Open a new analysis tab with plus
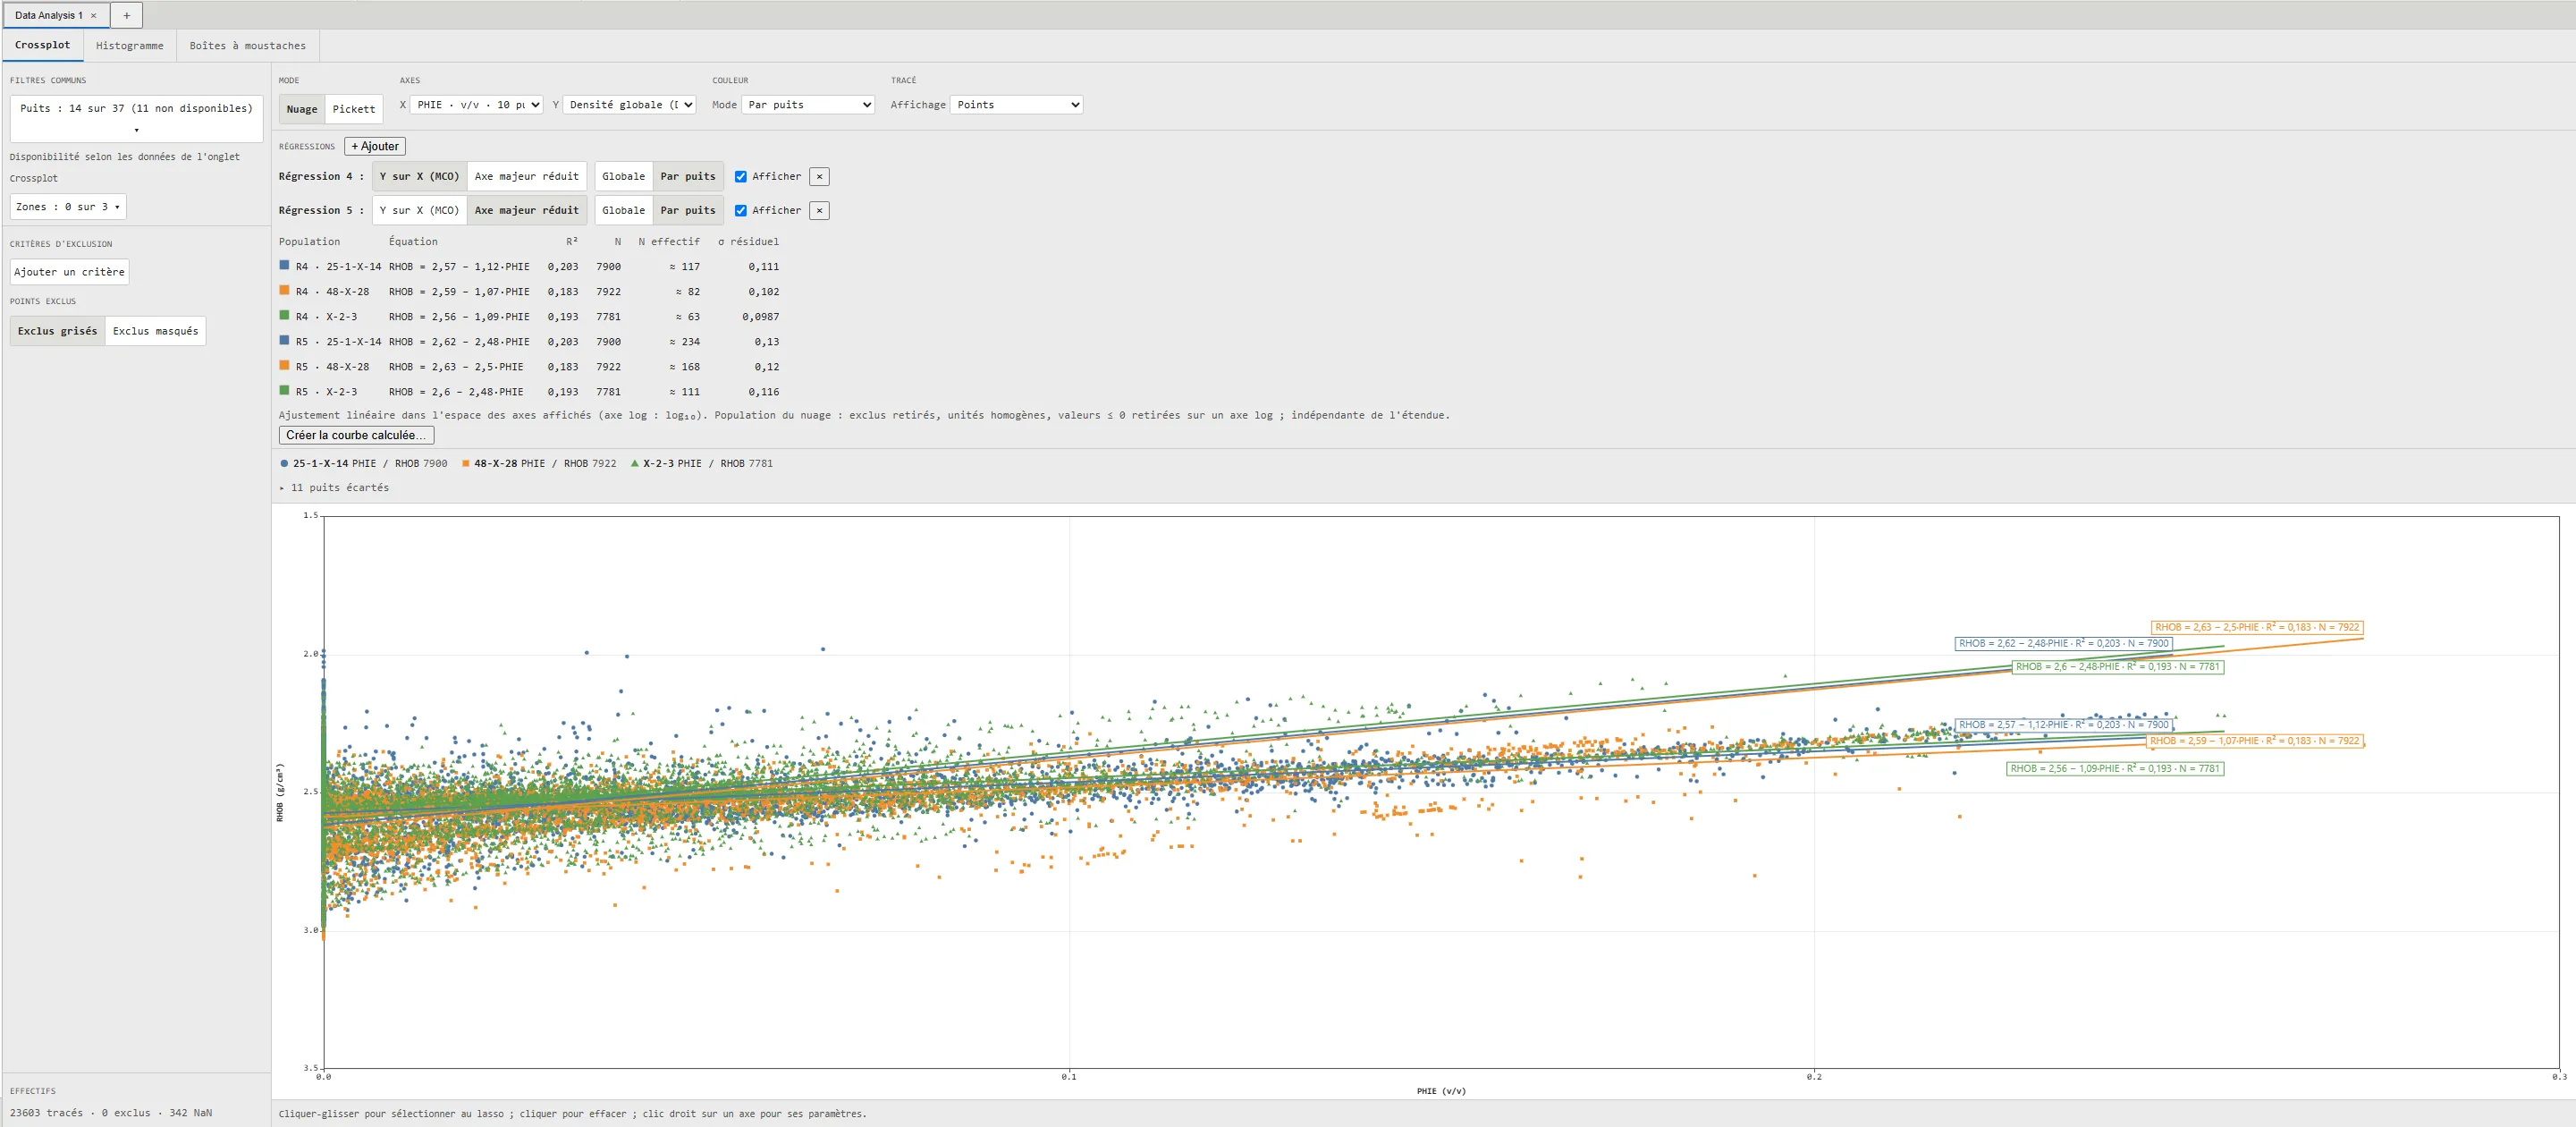The height and width of the screenshot is (1127, 2576). click(127, 16)
